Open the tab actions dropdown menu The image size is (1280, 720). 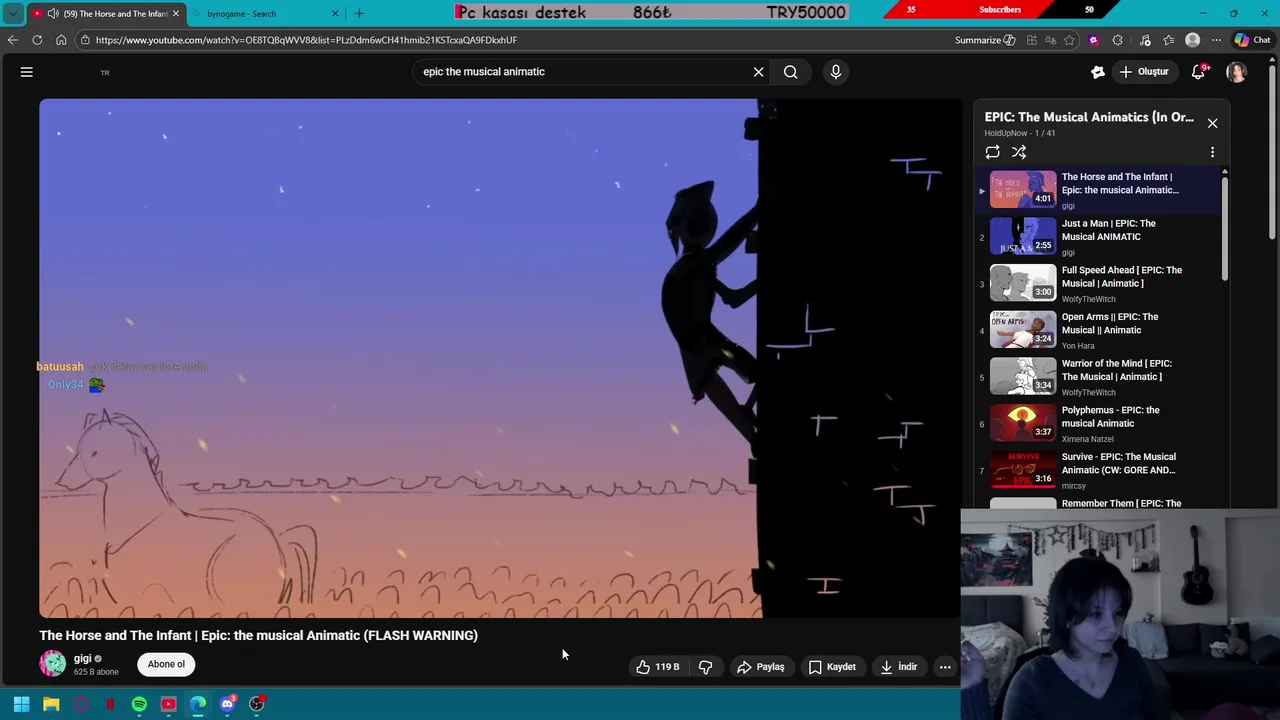(13, 14)
